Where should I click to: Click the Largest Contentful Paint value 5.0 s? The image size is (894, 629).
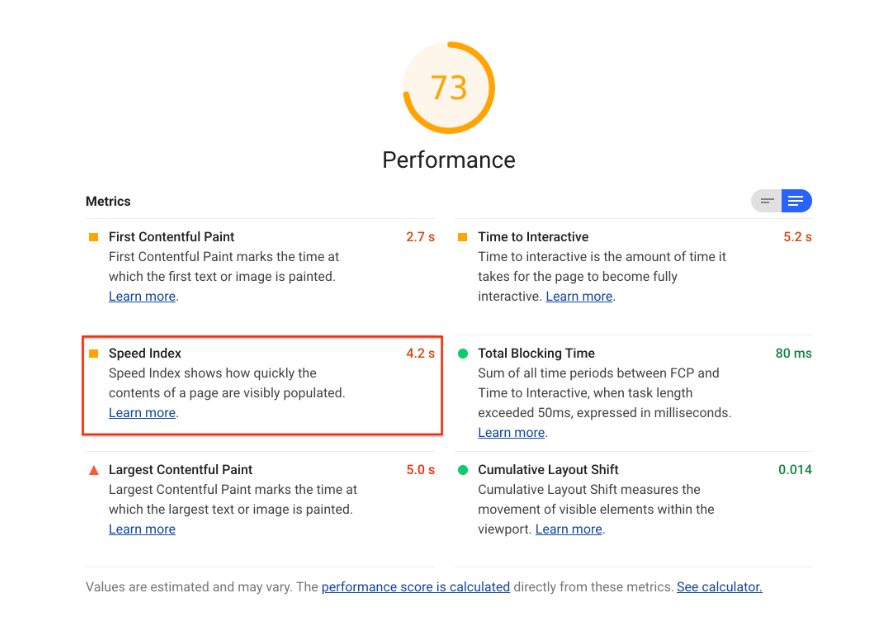pyautogui.click(x=420, y=470)
